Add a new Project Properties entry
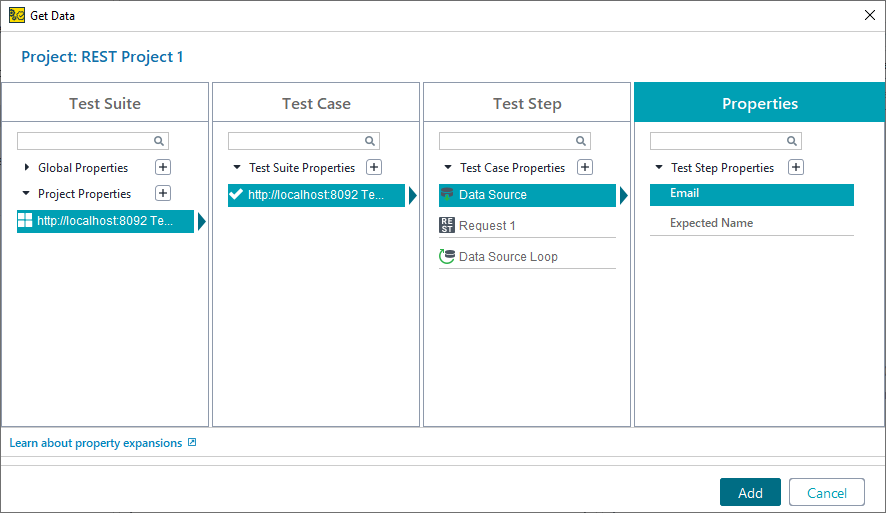886x513 pixels. [163, 193]
